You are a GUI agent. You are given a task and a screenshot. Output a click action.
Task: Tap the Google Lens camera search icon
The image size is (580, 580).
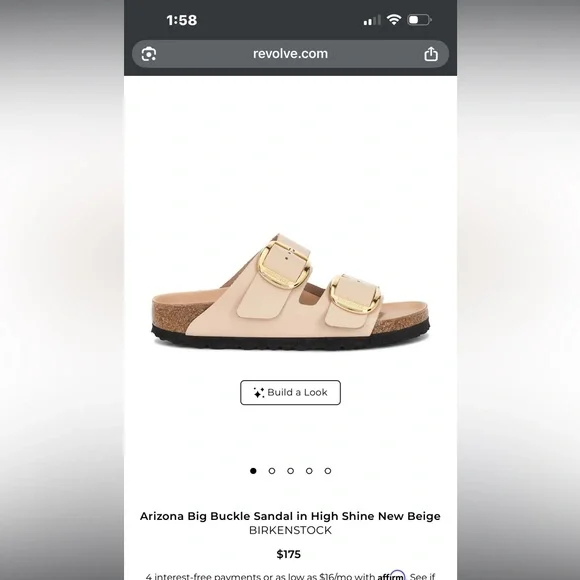coord(149,54)
